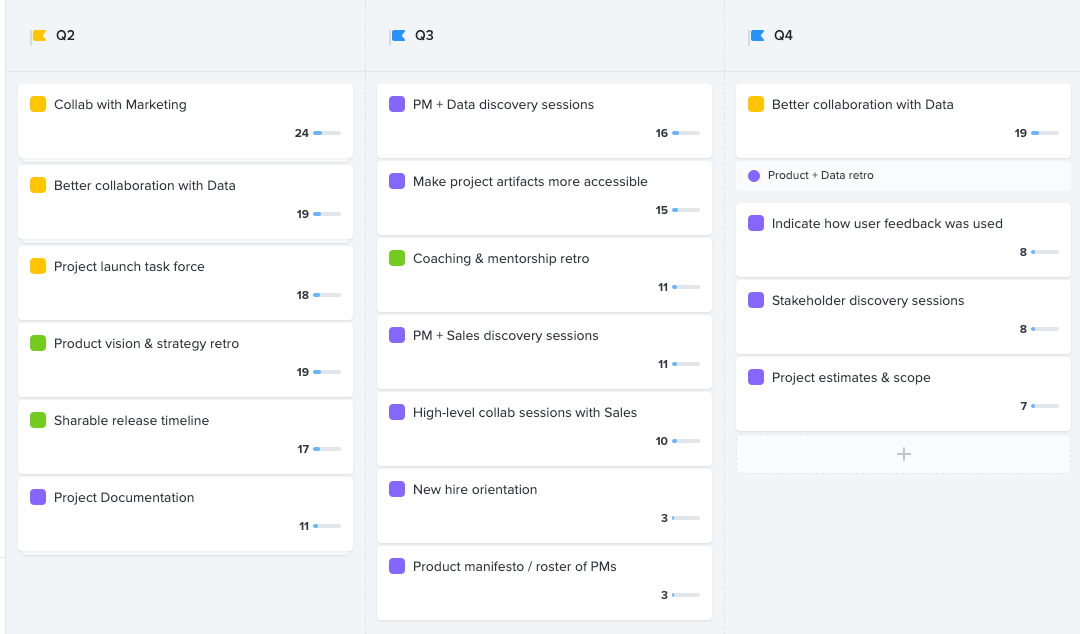Click progress bar on Product manifesto / roster of PMs
Screen dimensions: 1080x634
[x=686, y=595]
